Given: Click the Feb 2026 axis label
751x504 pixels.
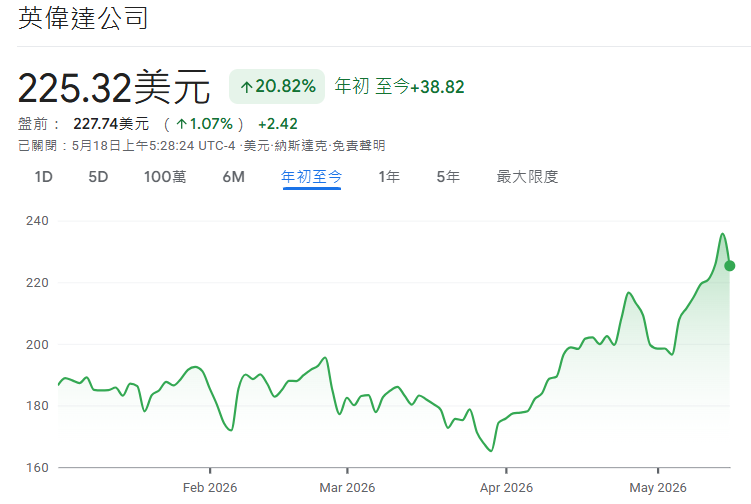Looking at the screenshot, I should 210,488.
